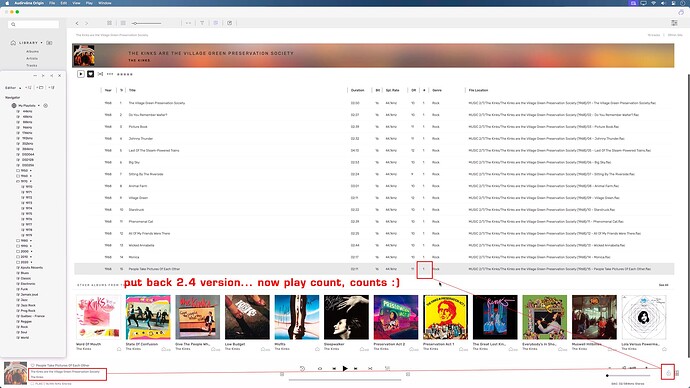Open Tracks in the library sidebar
This screenshot has height=388, width=690.
(32, 65)
